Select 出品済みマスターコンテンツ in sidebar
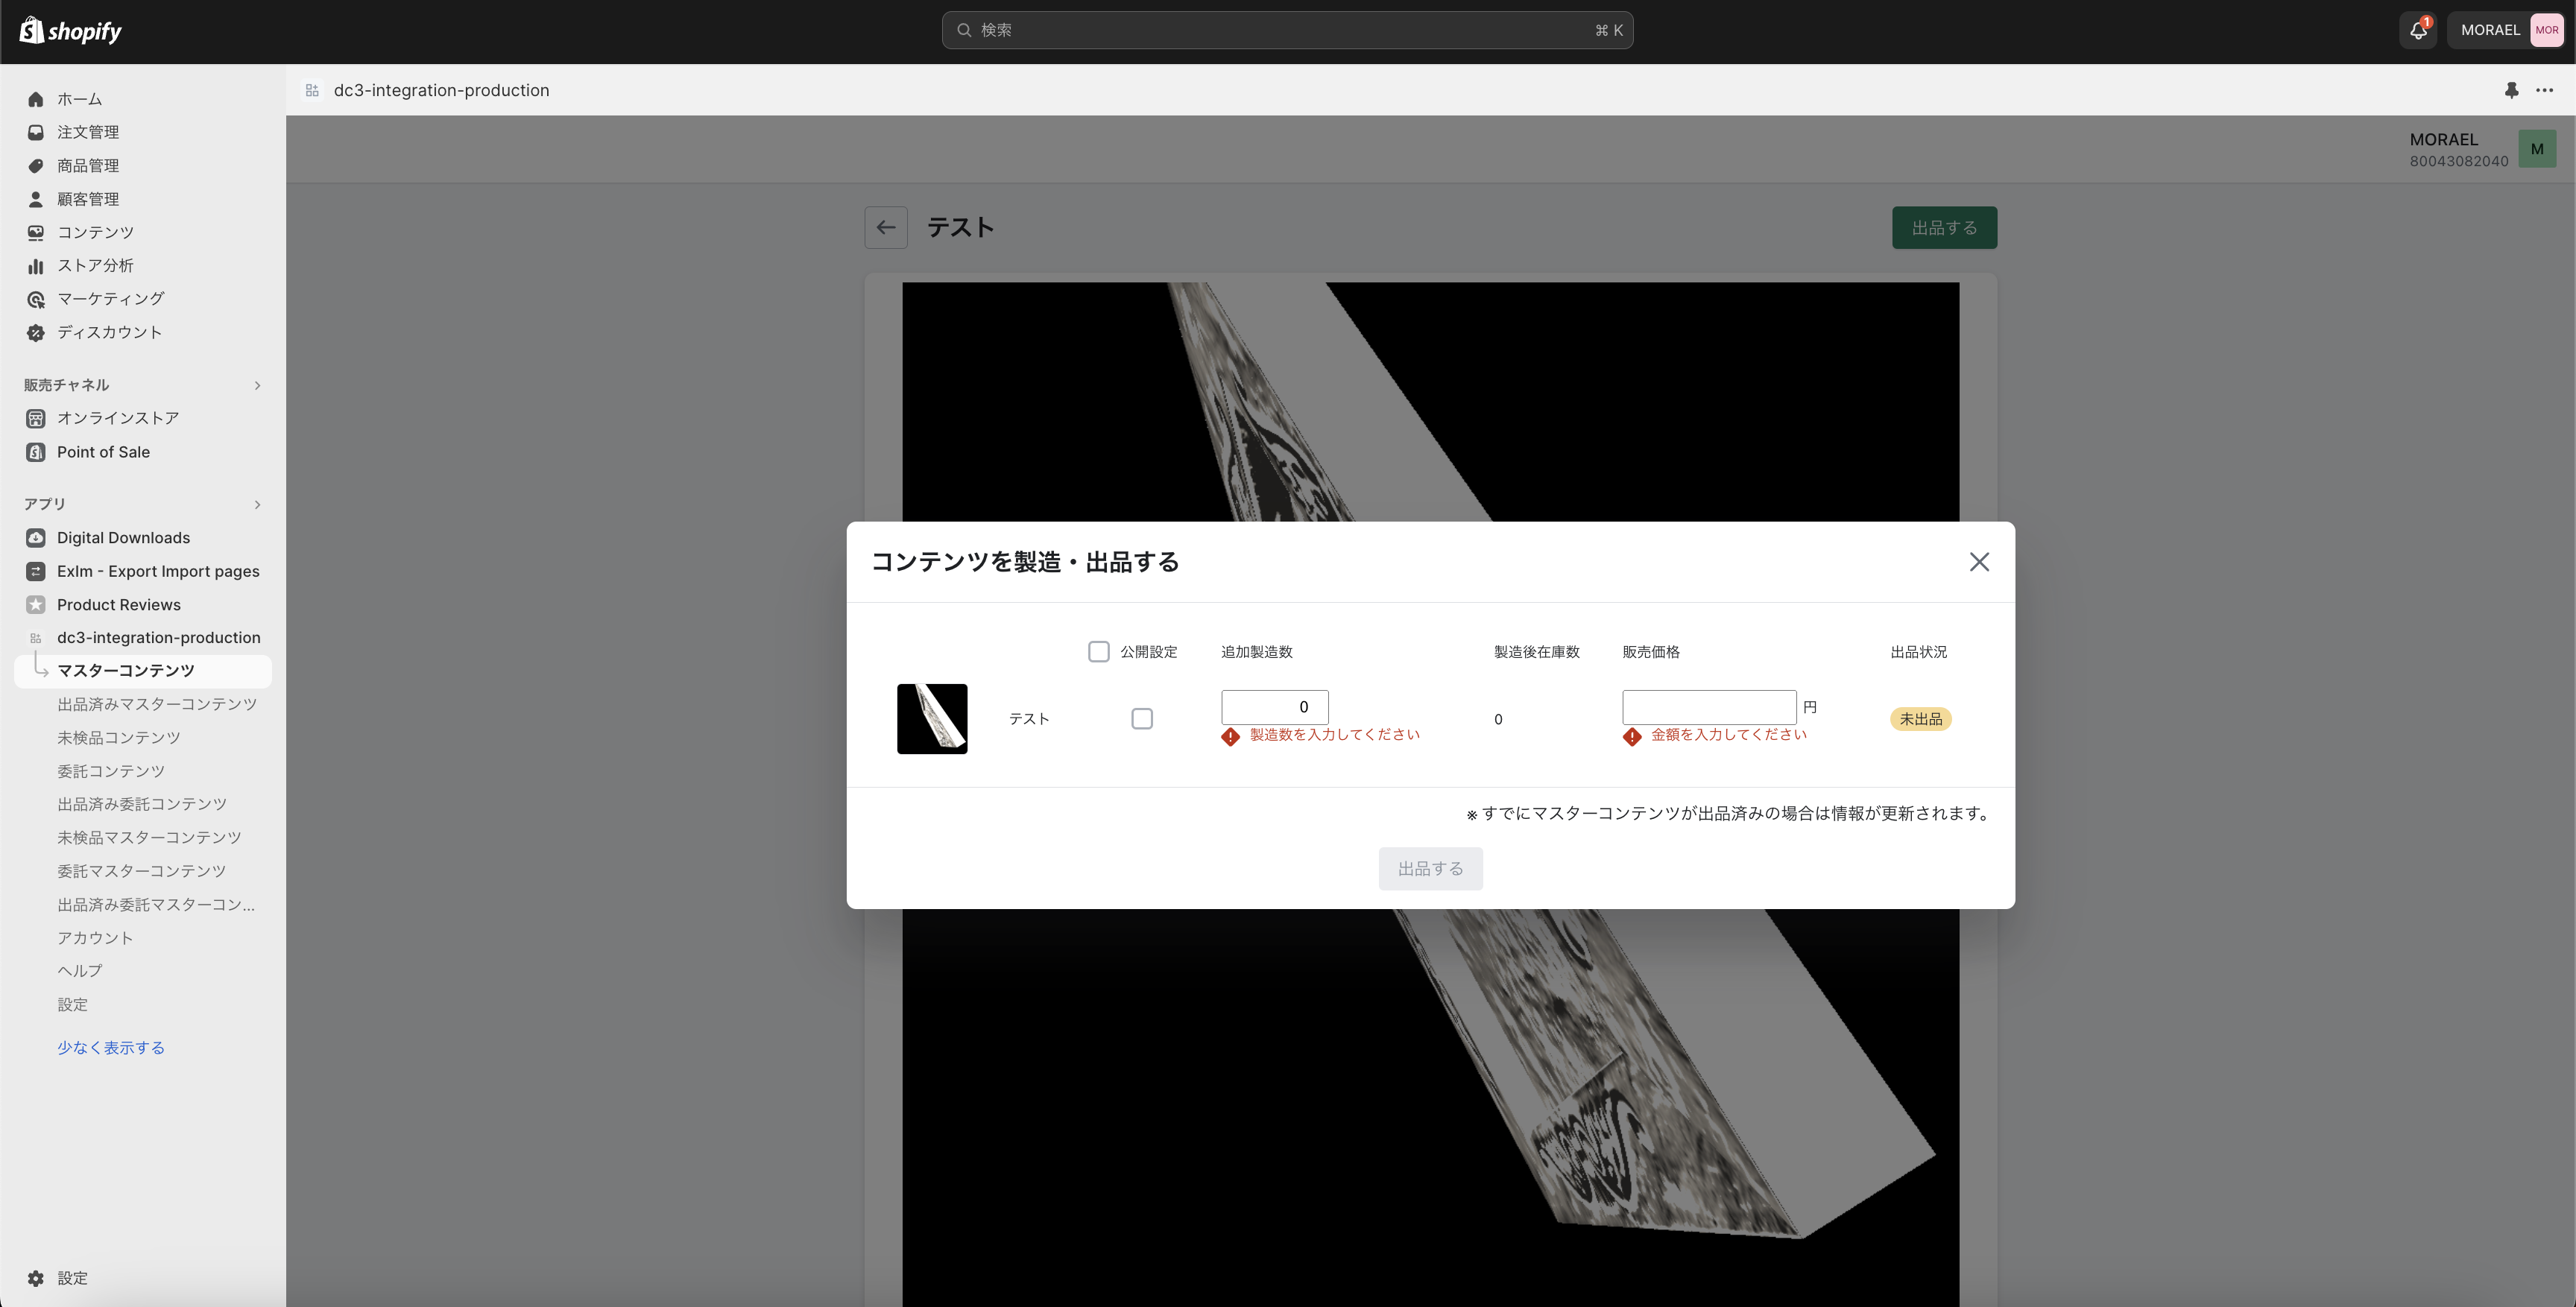This screenshot has height=1307, width=2576. [x=157, y=705]
